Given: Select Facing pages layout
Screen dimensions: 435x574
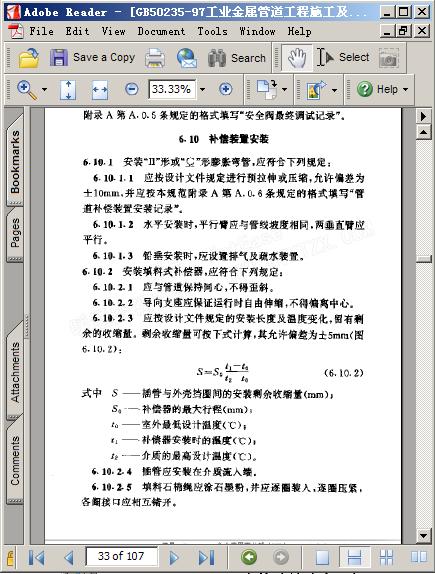Looking at the screenshot, I should pyautogui.click(x=419, y=557).
